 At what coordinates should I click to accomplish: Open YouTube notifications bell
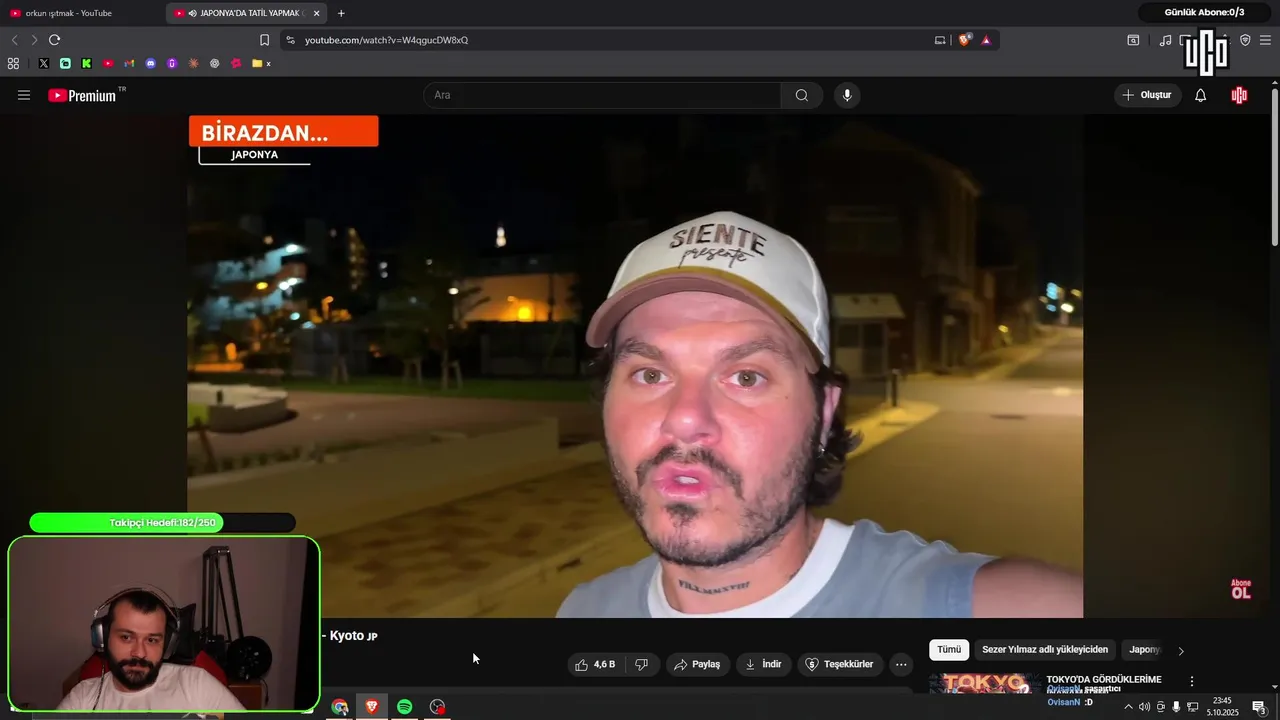point(1201,95)
